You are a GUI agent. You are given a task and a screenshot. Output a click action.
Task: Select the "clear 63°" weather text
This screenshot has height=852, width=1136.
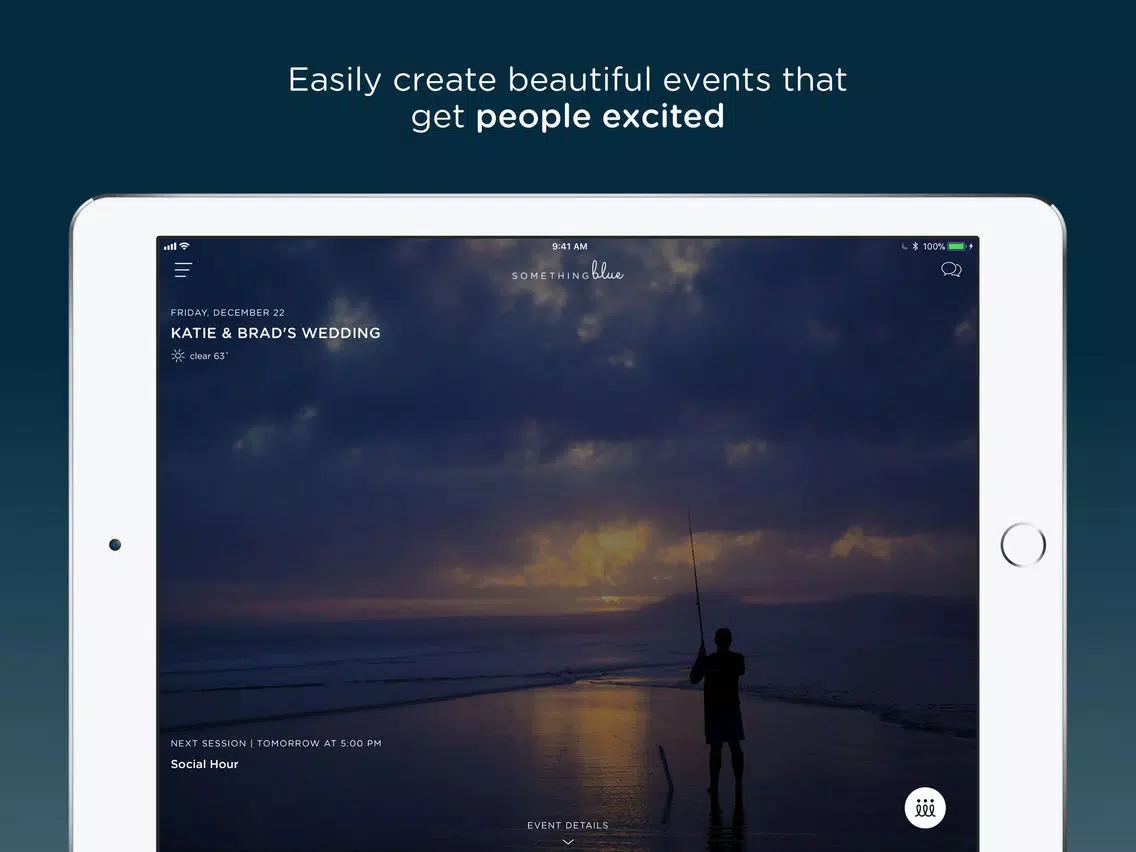pos(209,356)
